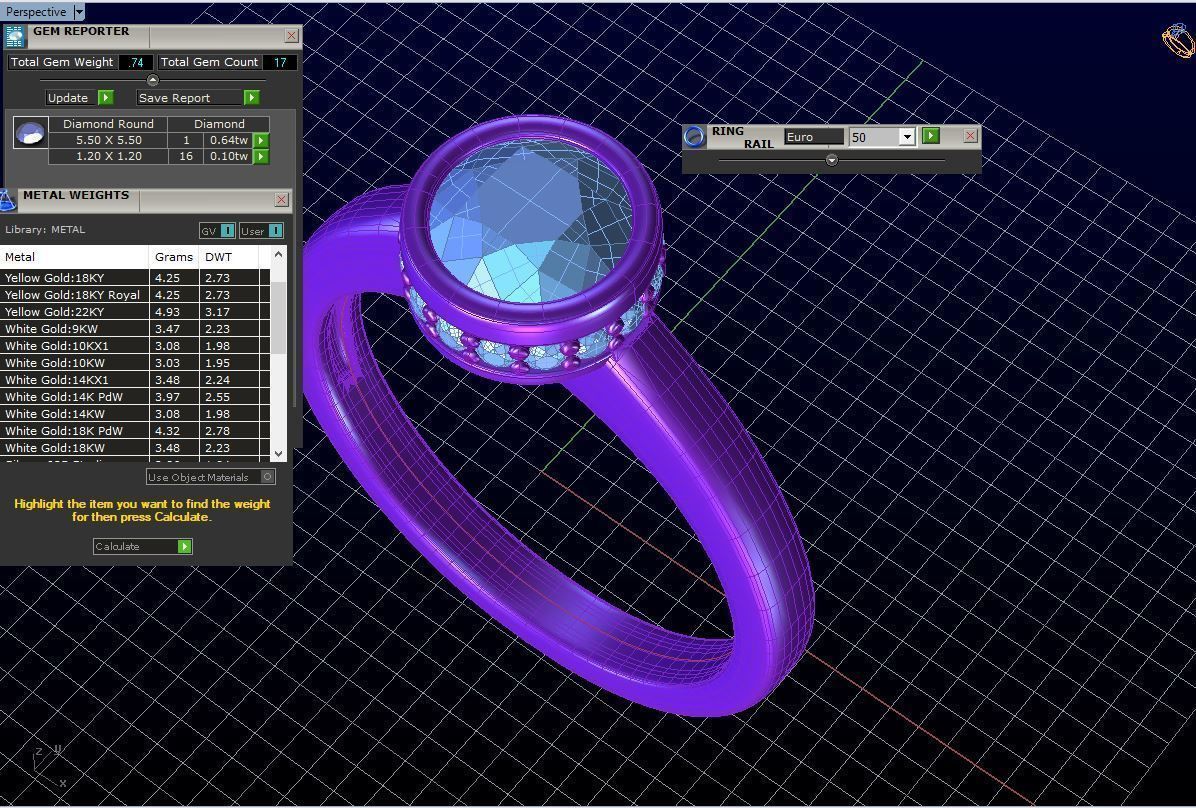This screenshot has height=808, width=1196.
Task: Click the 3.97 grams cell
Action: tap(174, 397)
